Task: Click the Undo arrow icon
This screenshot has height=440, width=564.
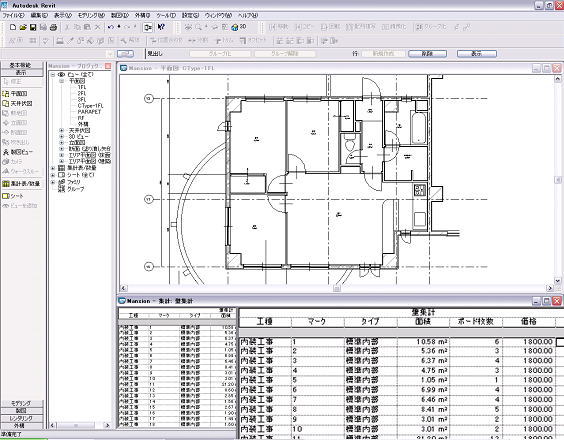Action: pyautogui.click(x=111, y=27)
